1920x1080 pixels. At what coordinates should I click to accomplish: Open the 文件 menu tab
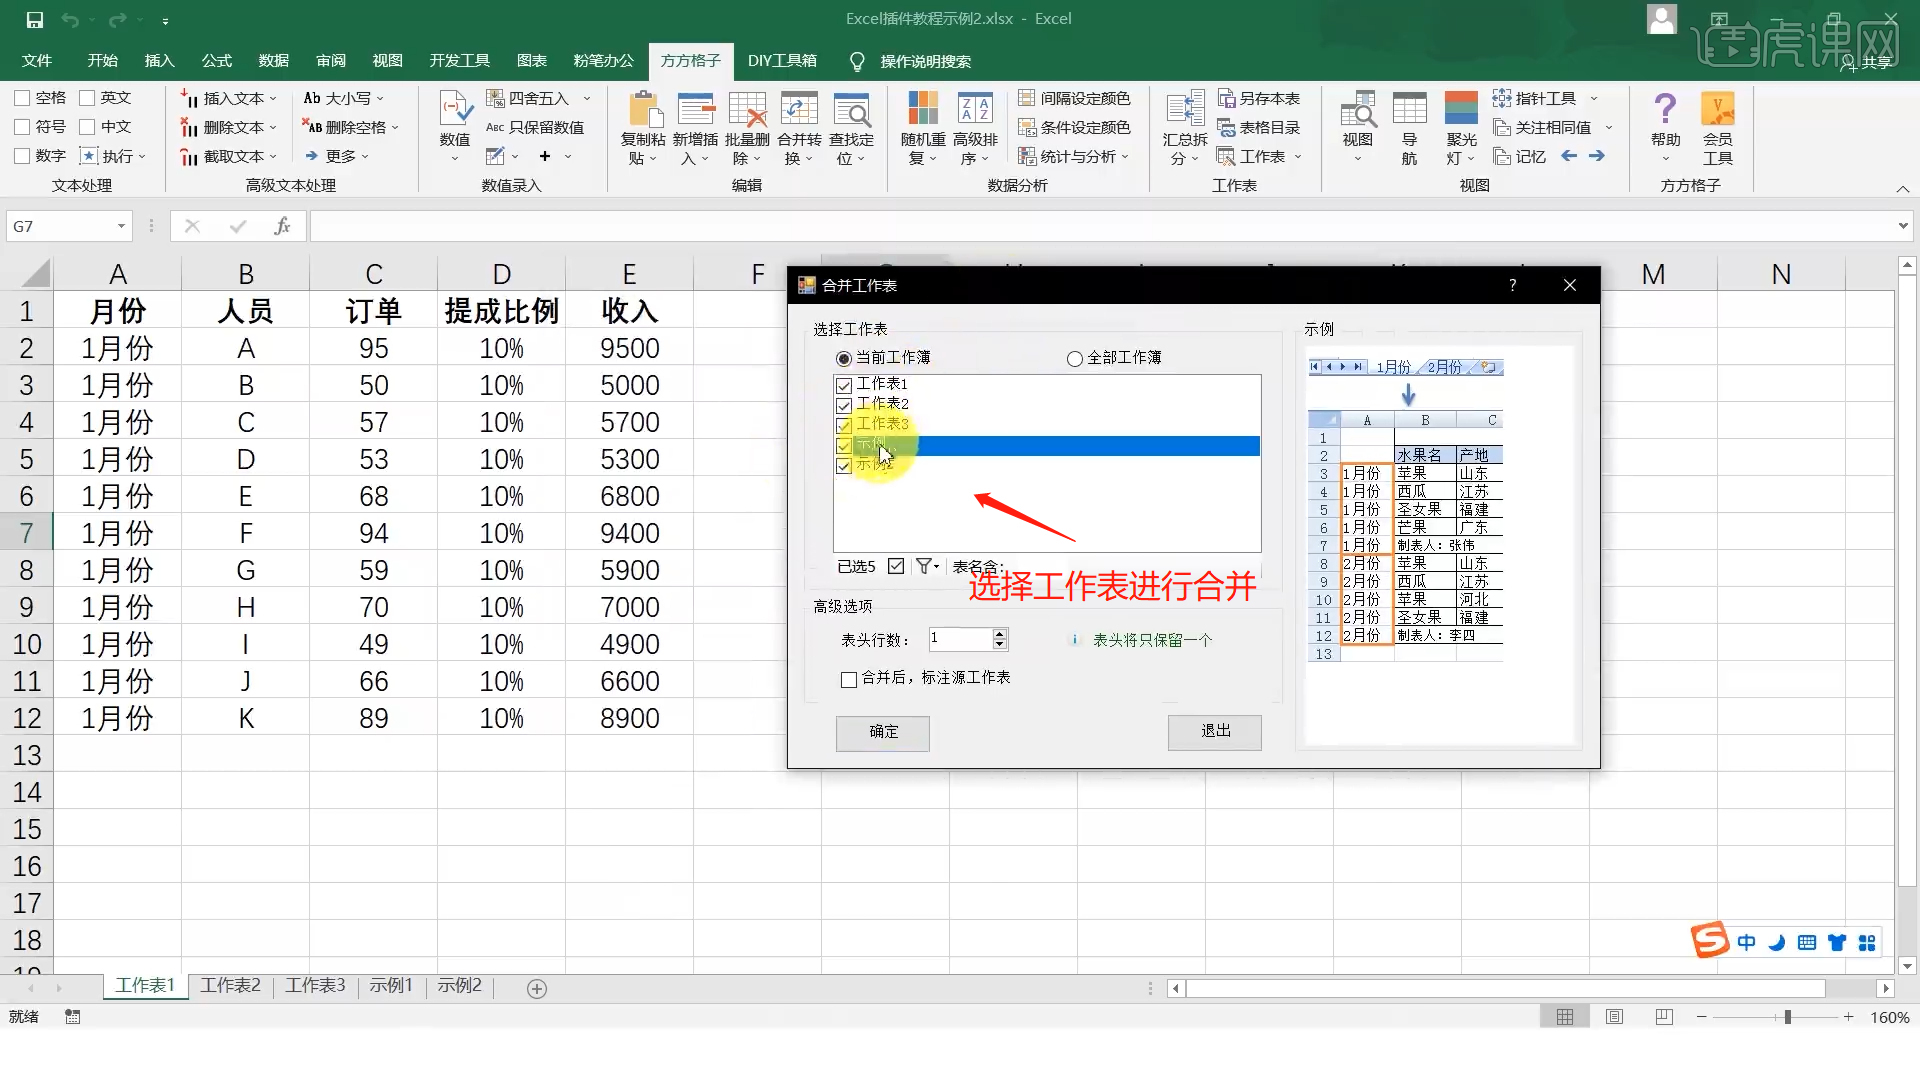[x=37, y=61]
